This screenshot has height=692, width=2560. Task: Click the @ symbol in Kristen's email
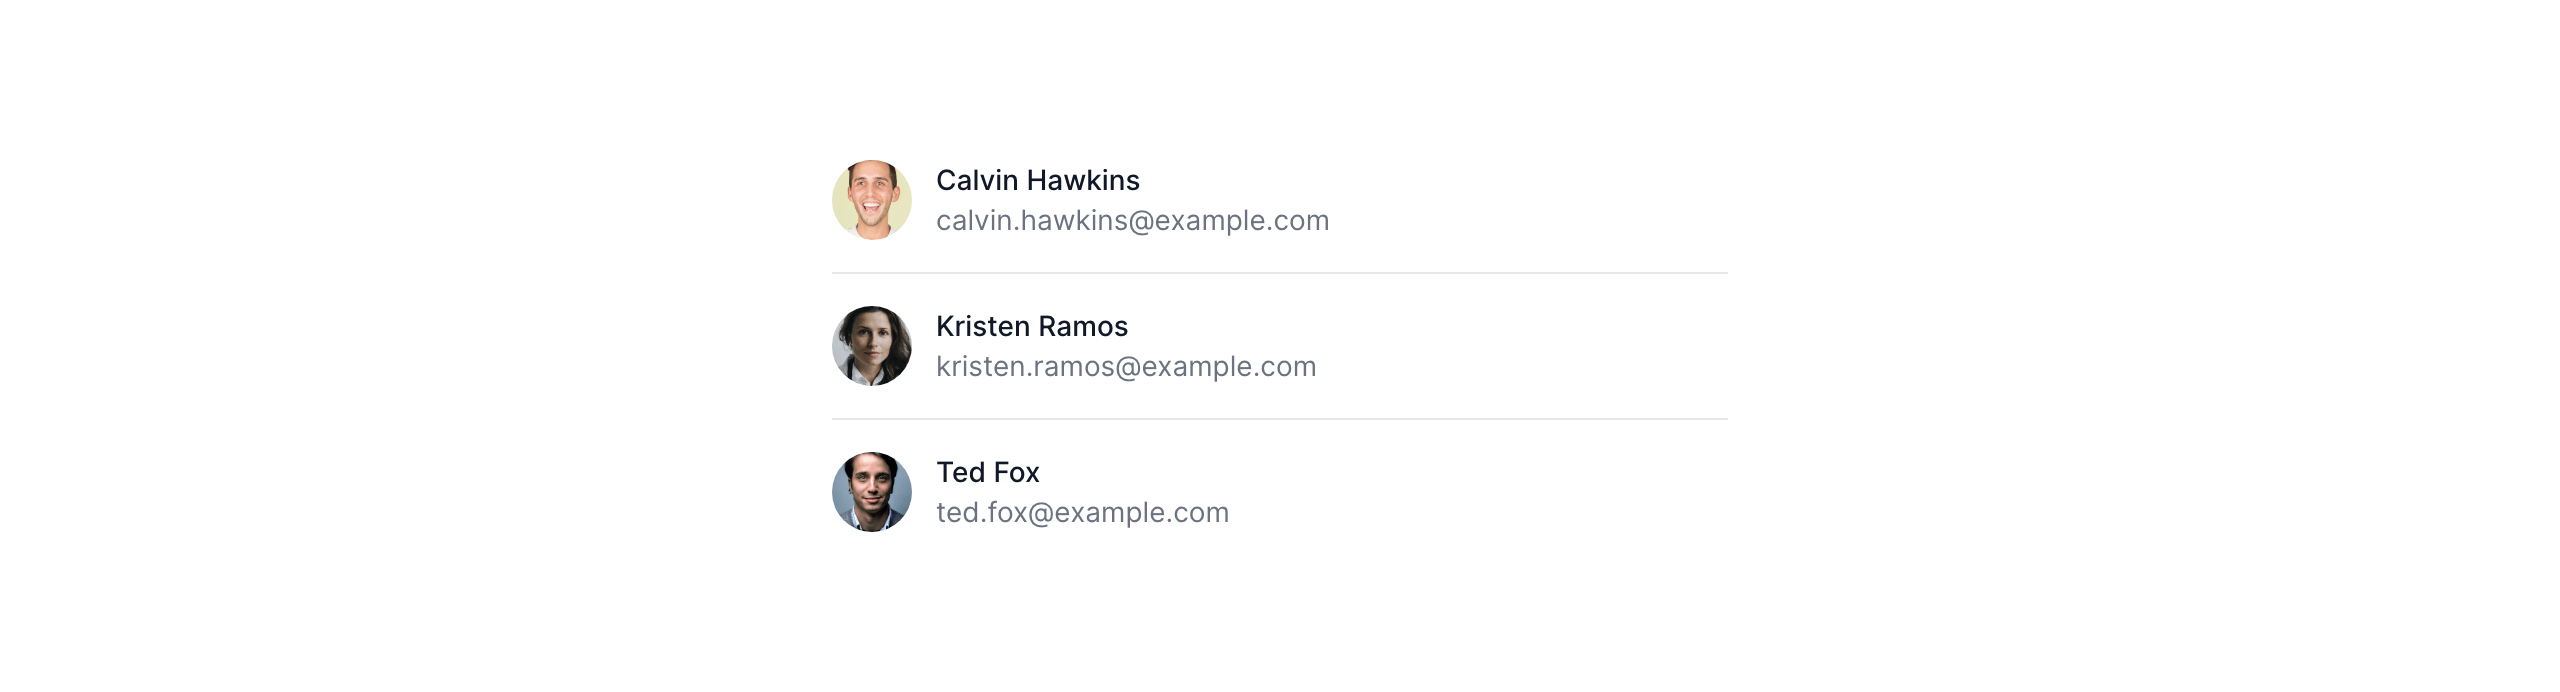(x=1128, y=367)
